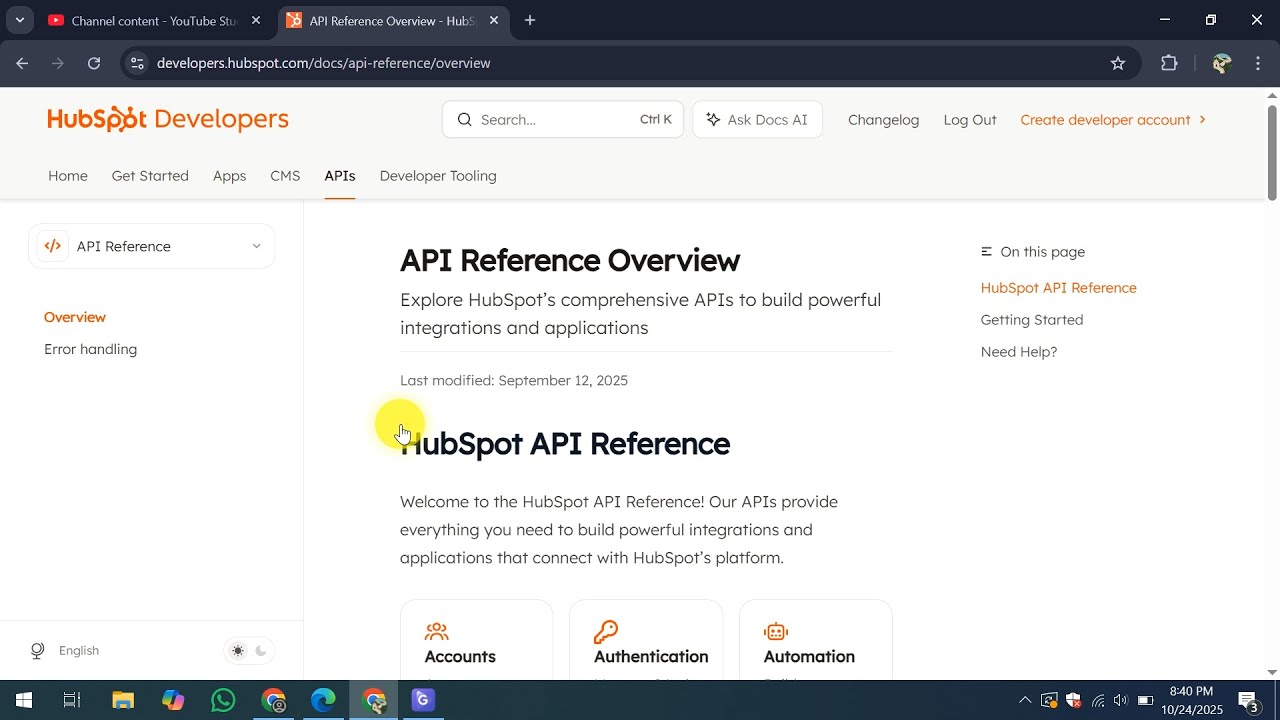
Task: Close the API Reference Overview tab
Action: pos(494,20)
